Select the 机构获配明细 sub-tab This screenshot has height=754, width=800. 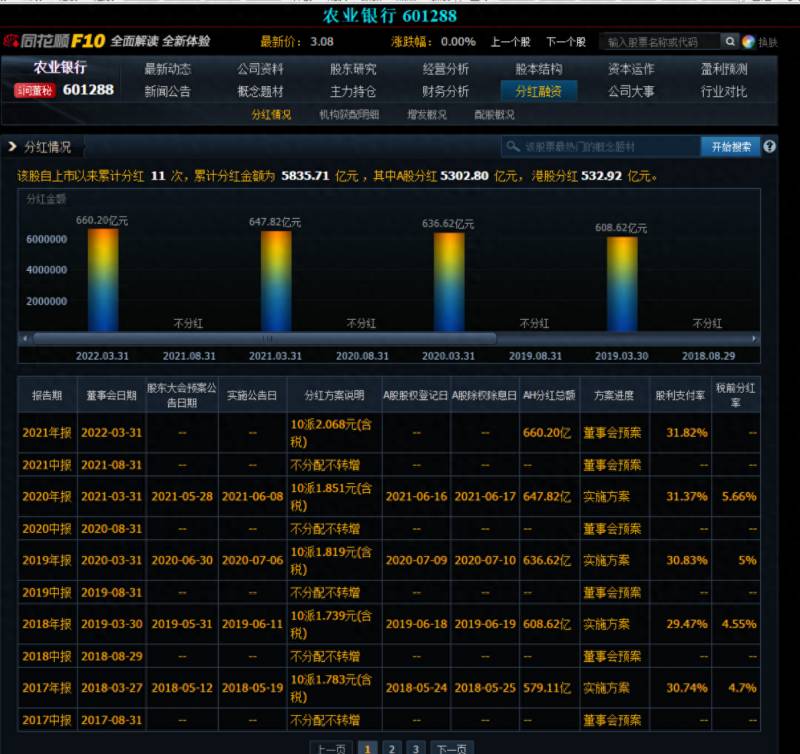pos(349,115)
